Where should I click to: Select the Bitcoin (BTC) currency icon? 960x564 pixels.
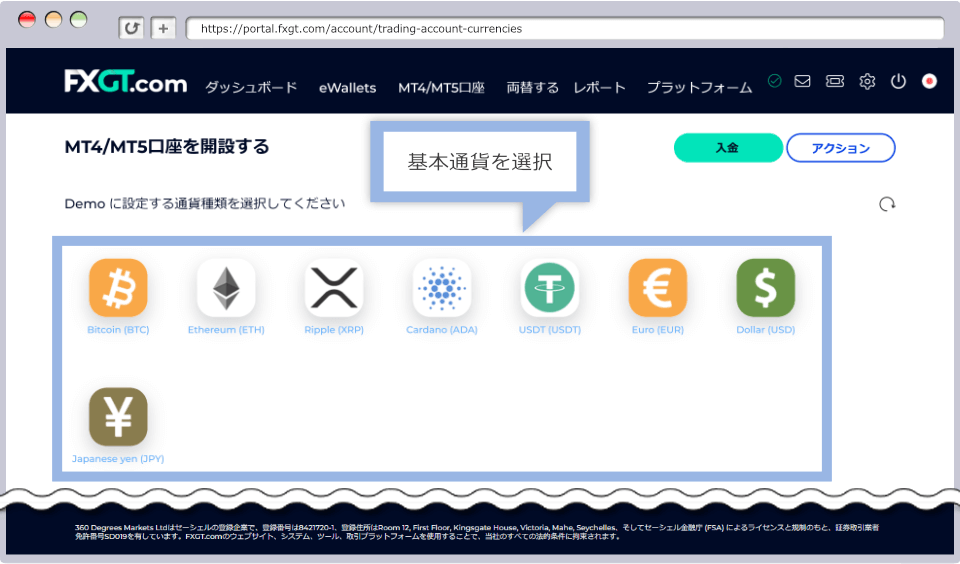click(x=118, y=288)
